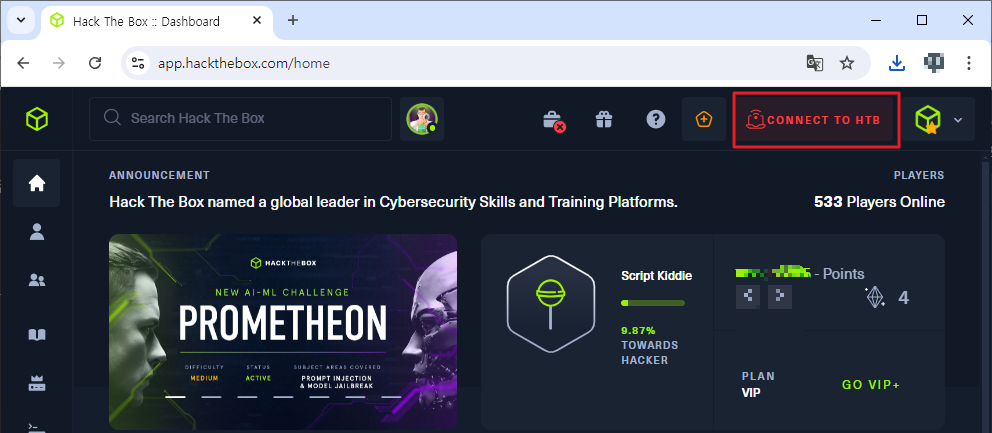Go forward with browser forward arrow
Viewport: 992px width, 433px height.
59,63
